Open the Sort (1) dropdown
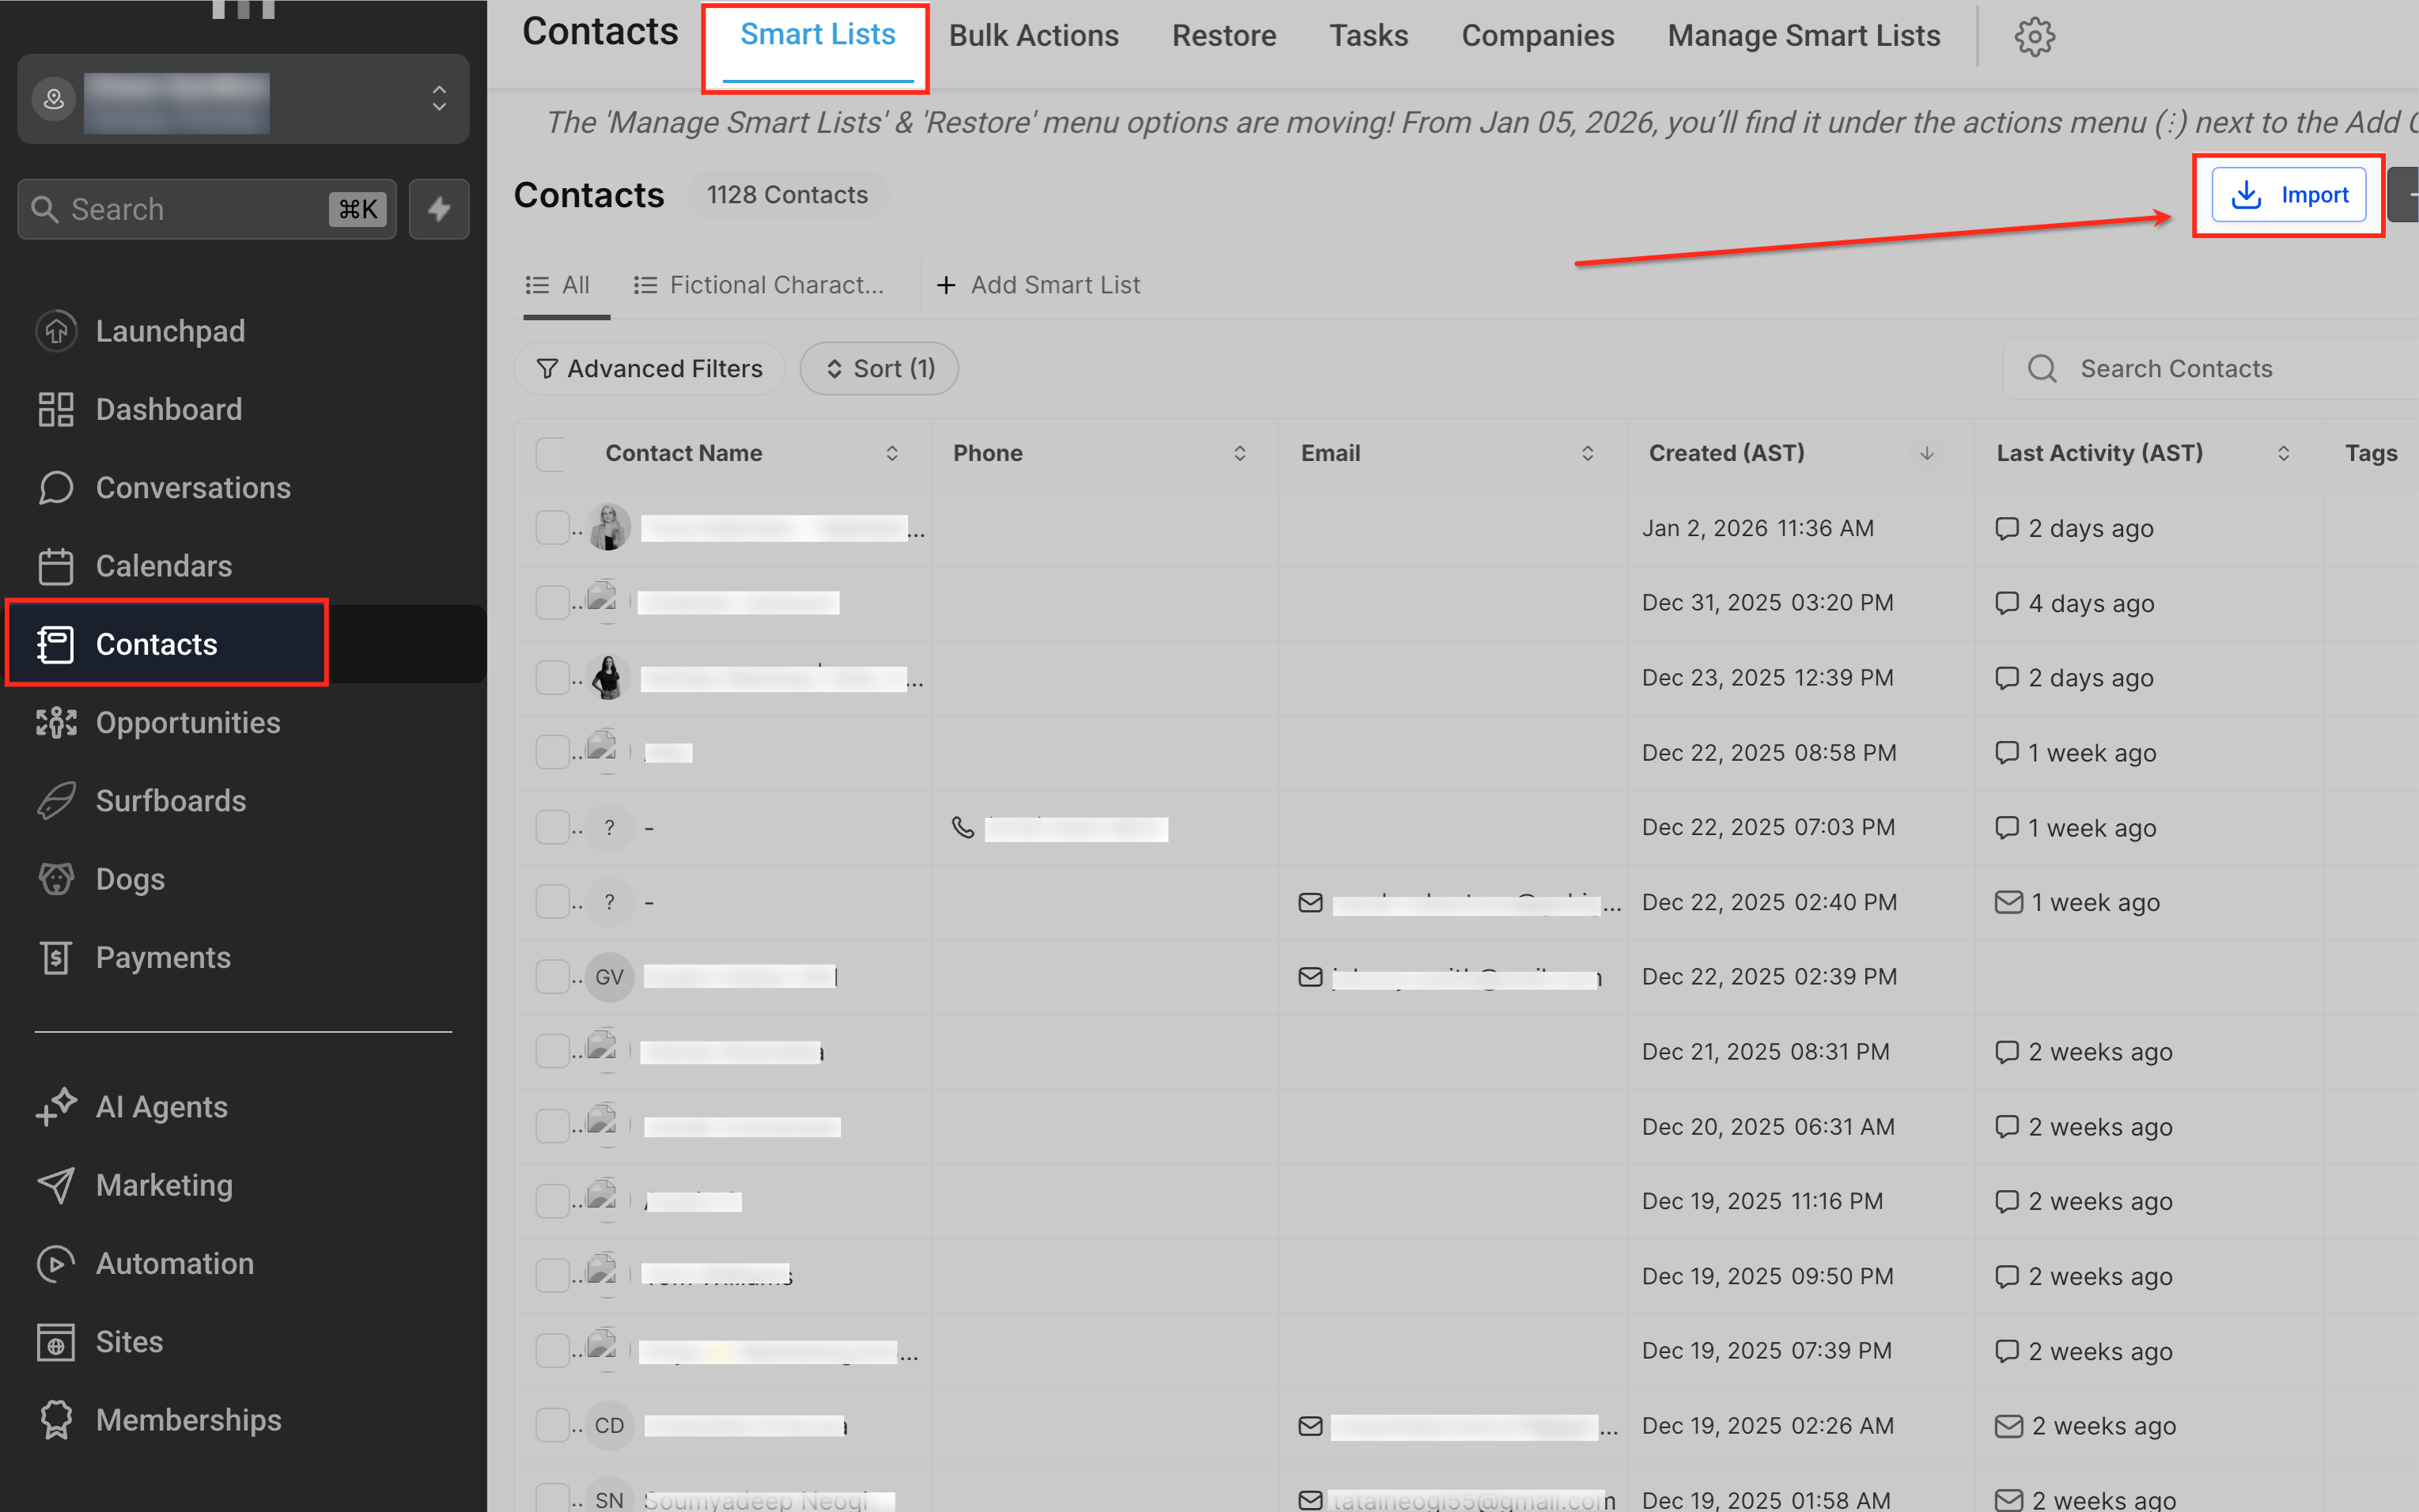This screenshot has width=2419, height=1512. coord(879,369)
